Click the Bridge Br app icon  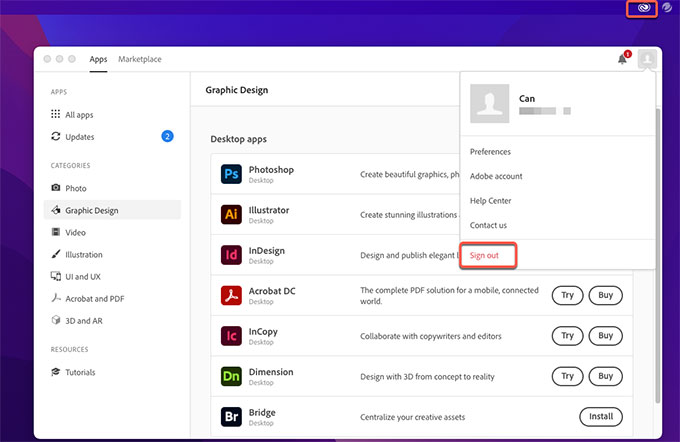tap(231, 416)
